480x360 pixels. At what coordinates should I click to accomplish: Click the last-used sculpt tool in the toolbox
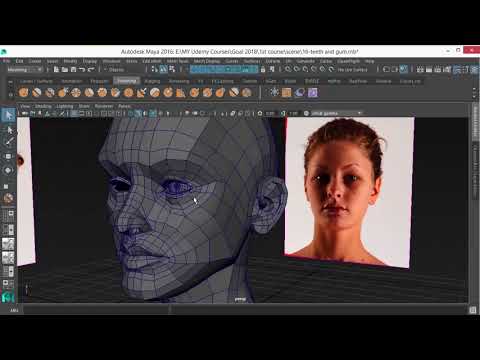coord(8,198)
